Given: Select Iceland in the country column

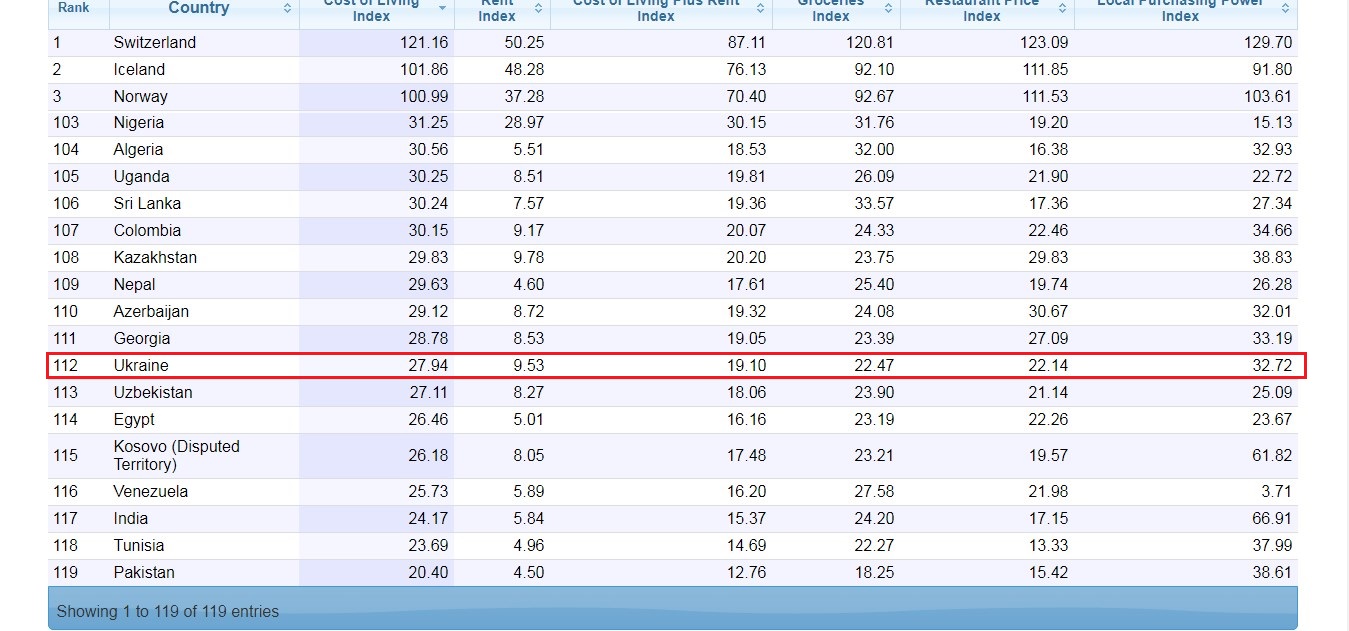Looking at the screenshot, I should pyautogui.click(x=139, y=70).
